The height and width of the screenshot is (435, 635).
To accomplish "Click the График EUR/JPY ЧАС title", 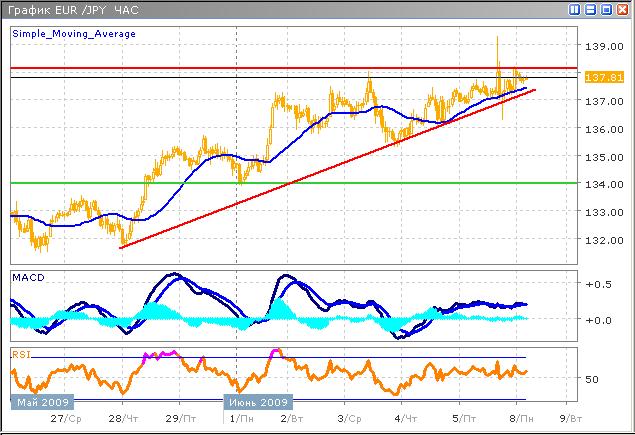I will tap(62, 10).
